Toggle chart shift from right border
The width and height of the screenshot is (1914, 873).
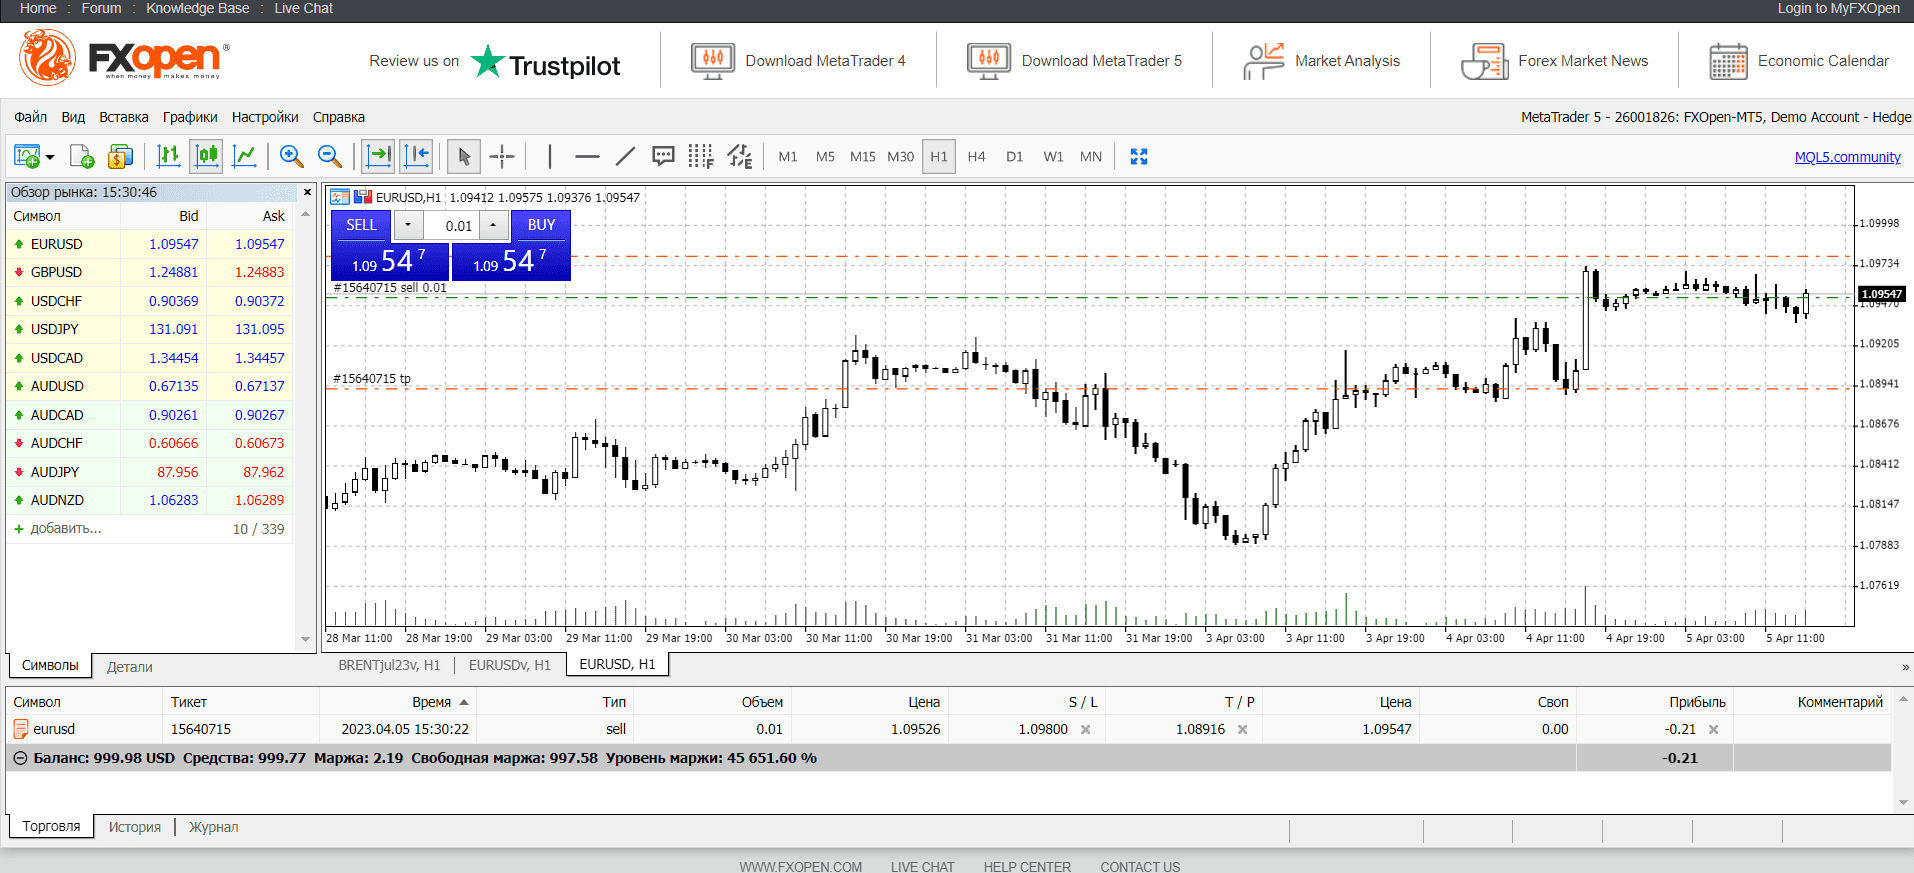(417, 156)
